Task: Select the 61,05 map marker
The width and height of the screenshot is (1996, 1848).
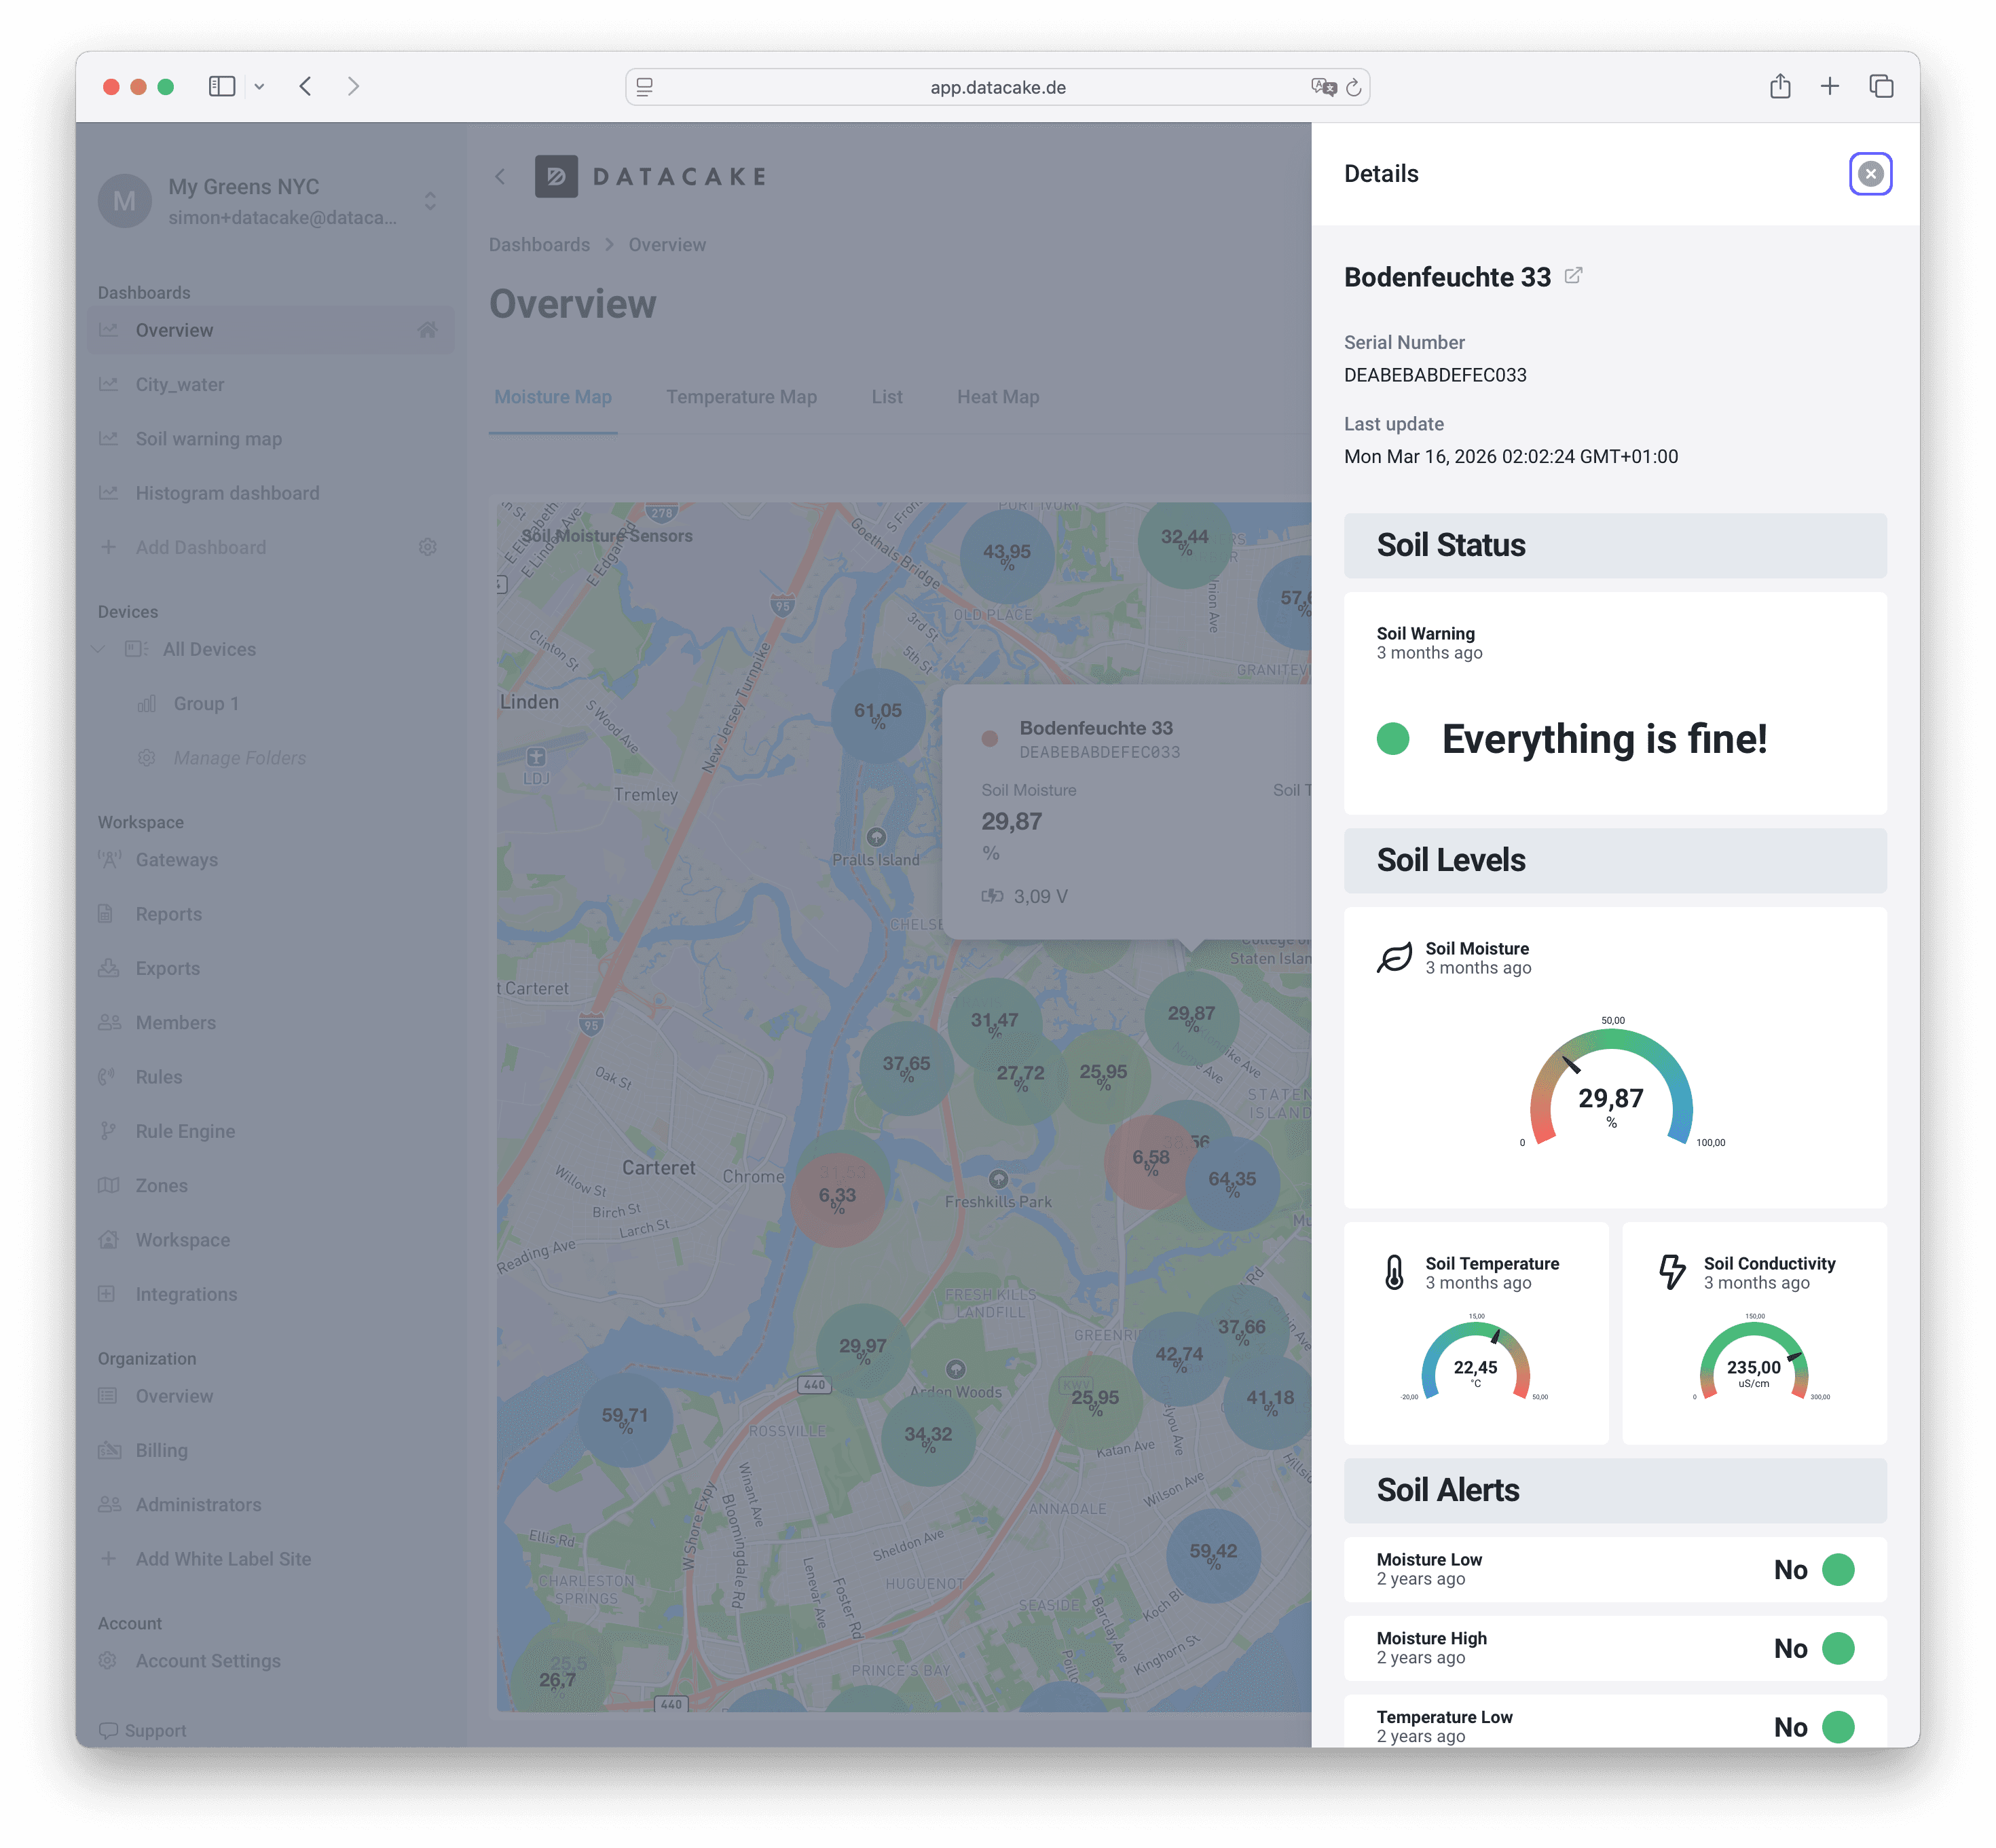Action: (877, 715)
